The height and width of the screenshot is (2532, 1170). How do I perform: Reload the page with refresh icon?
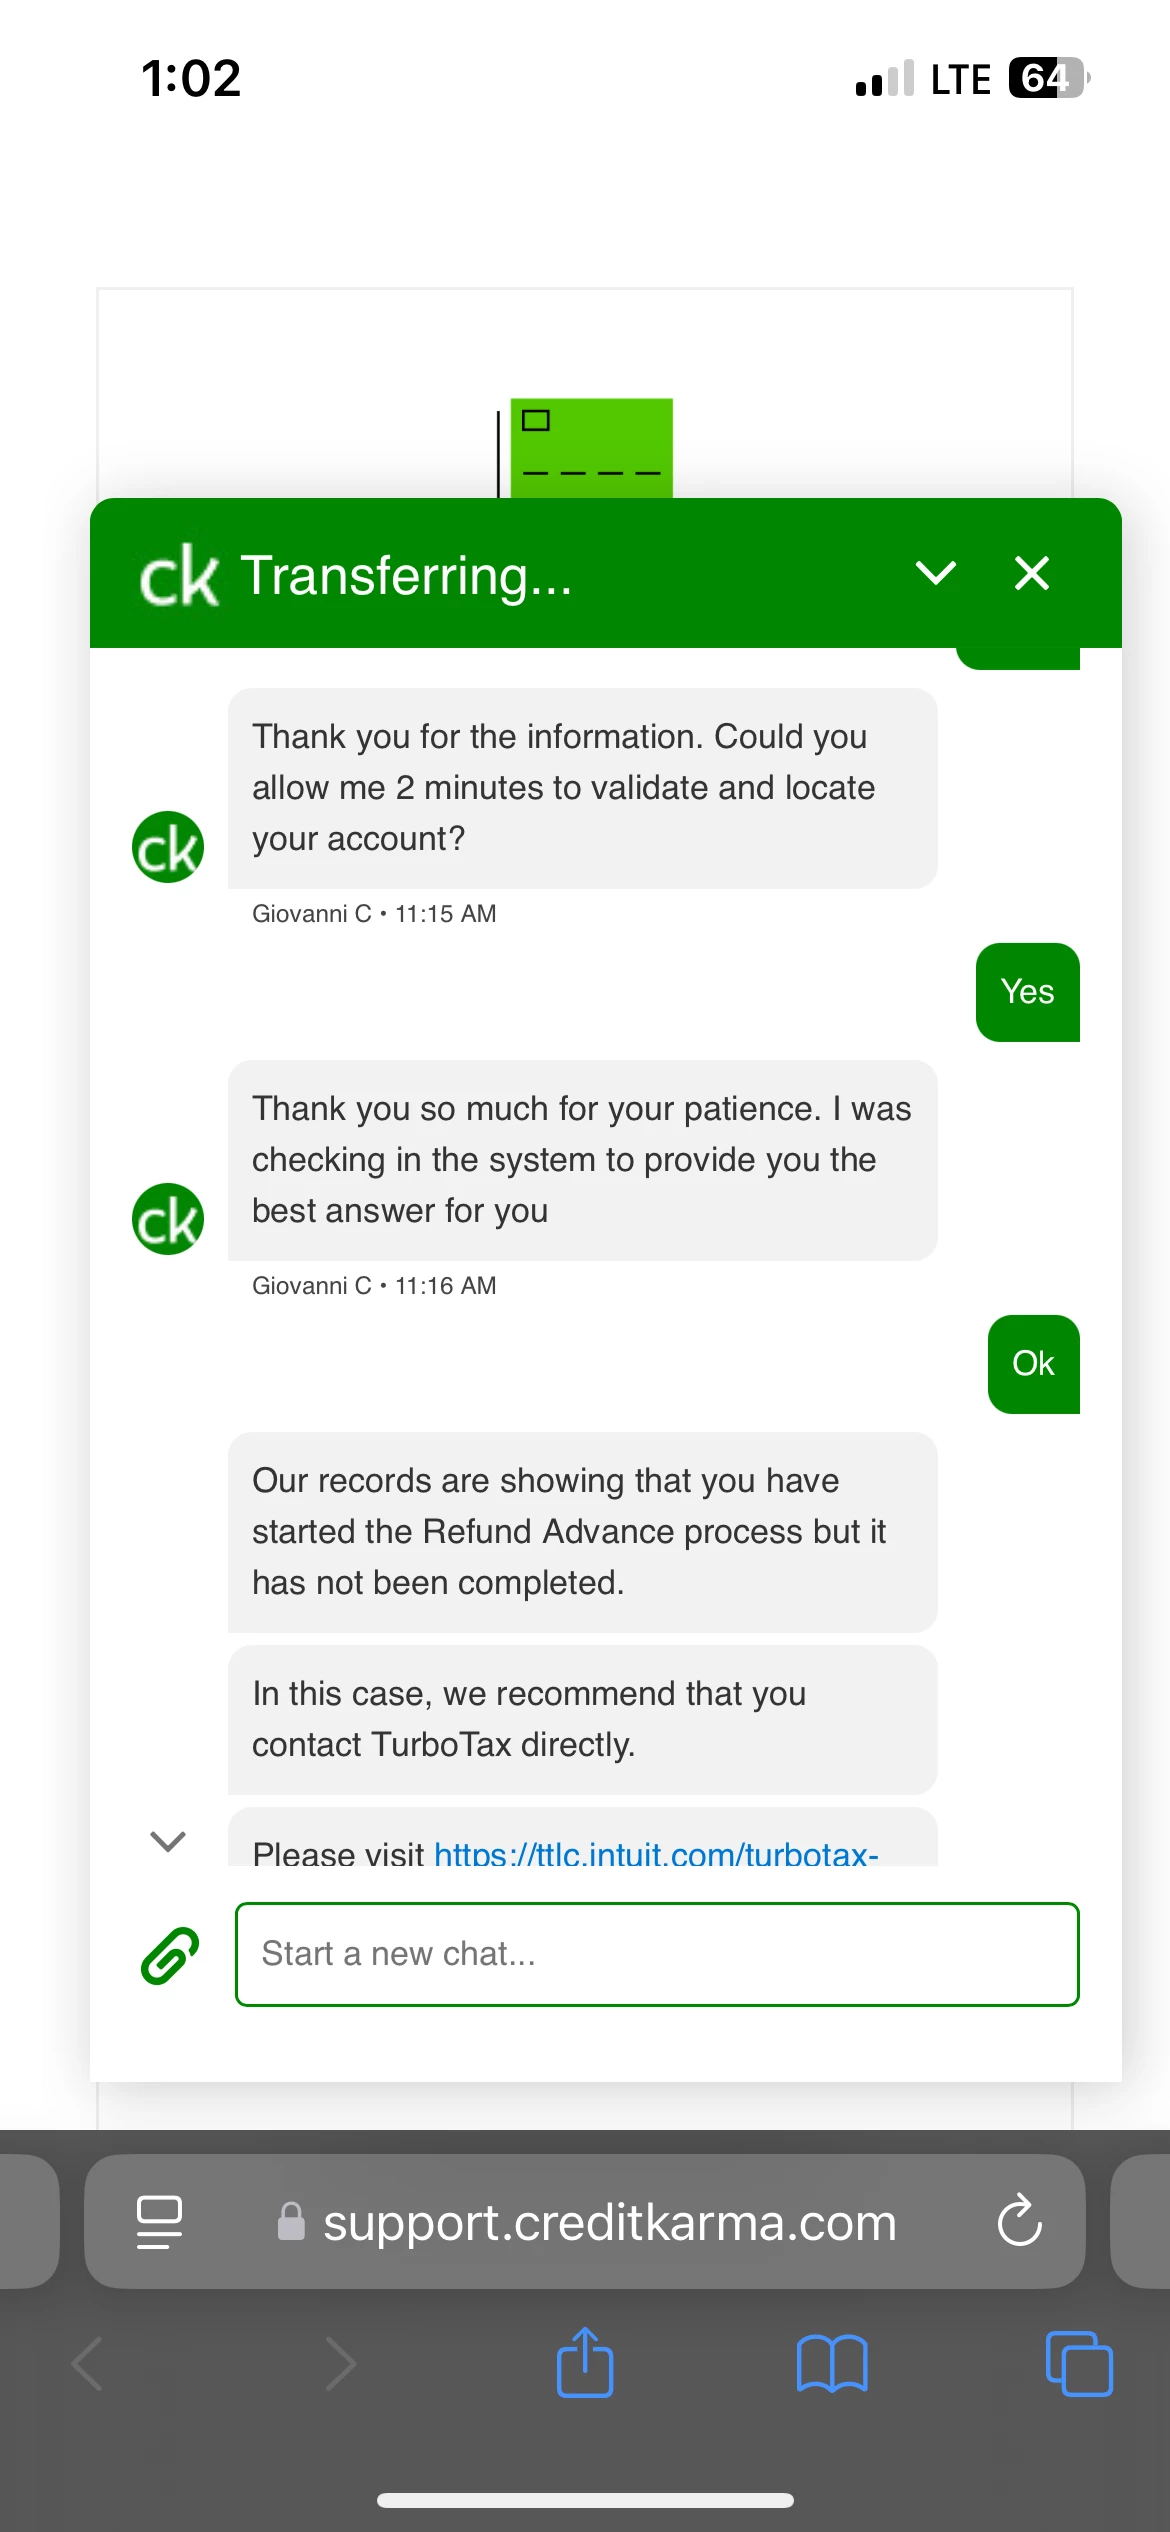tap(1019, 2221)
